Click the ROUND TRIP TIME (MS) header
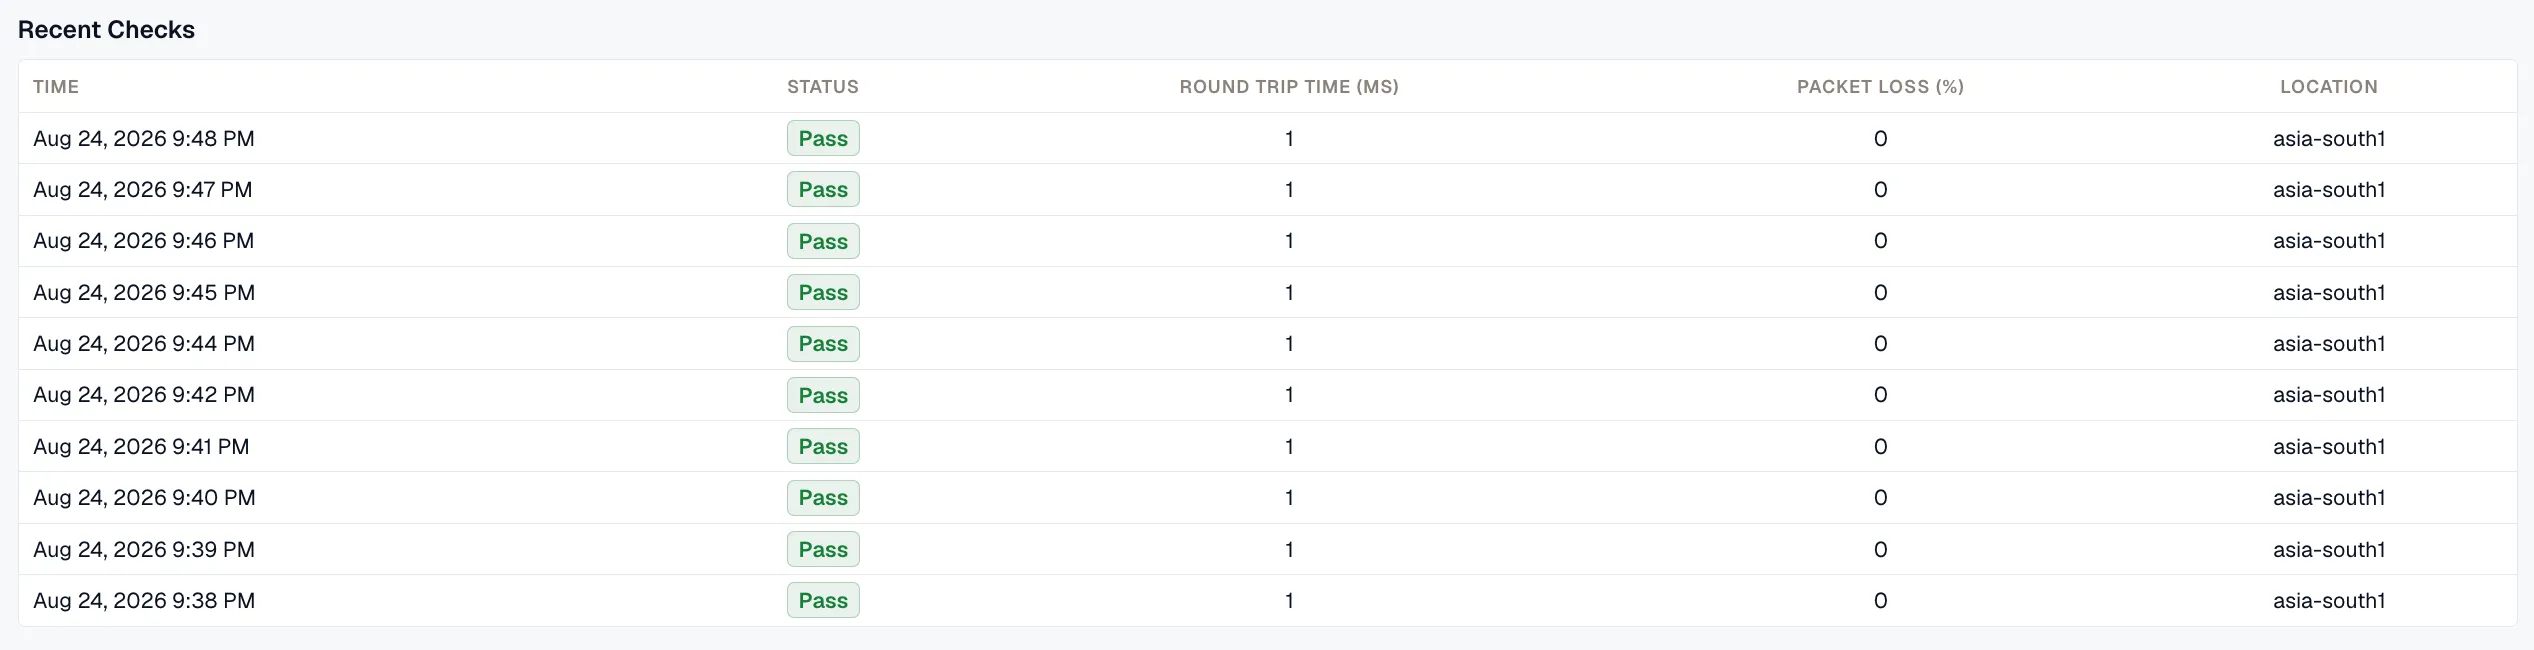2534x650 pixels. point(1289,87)
